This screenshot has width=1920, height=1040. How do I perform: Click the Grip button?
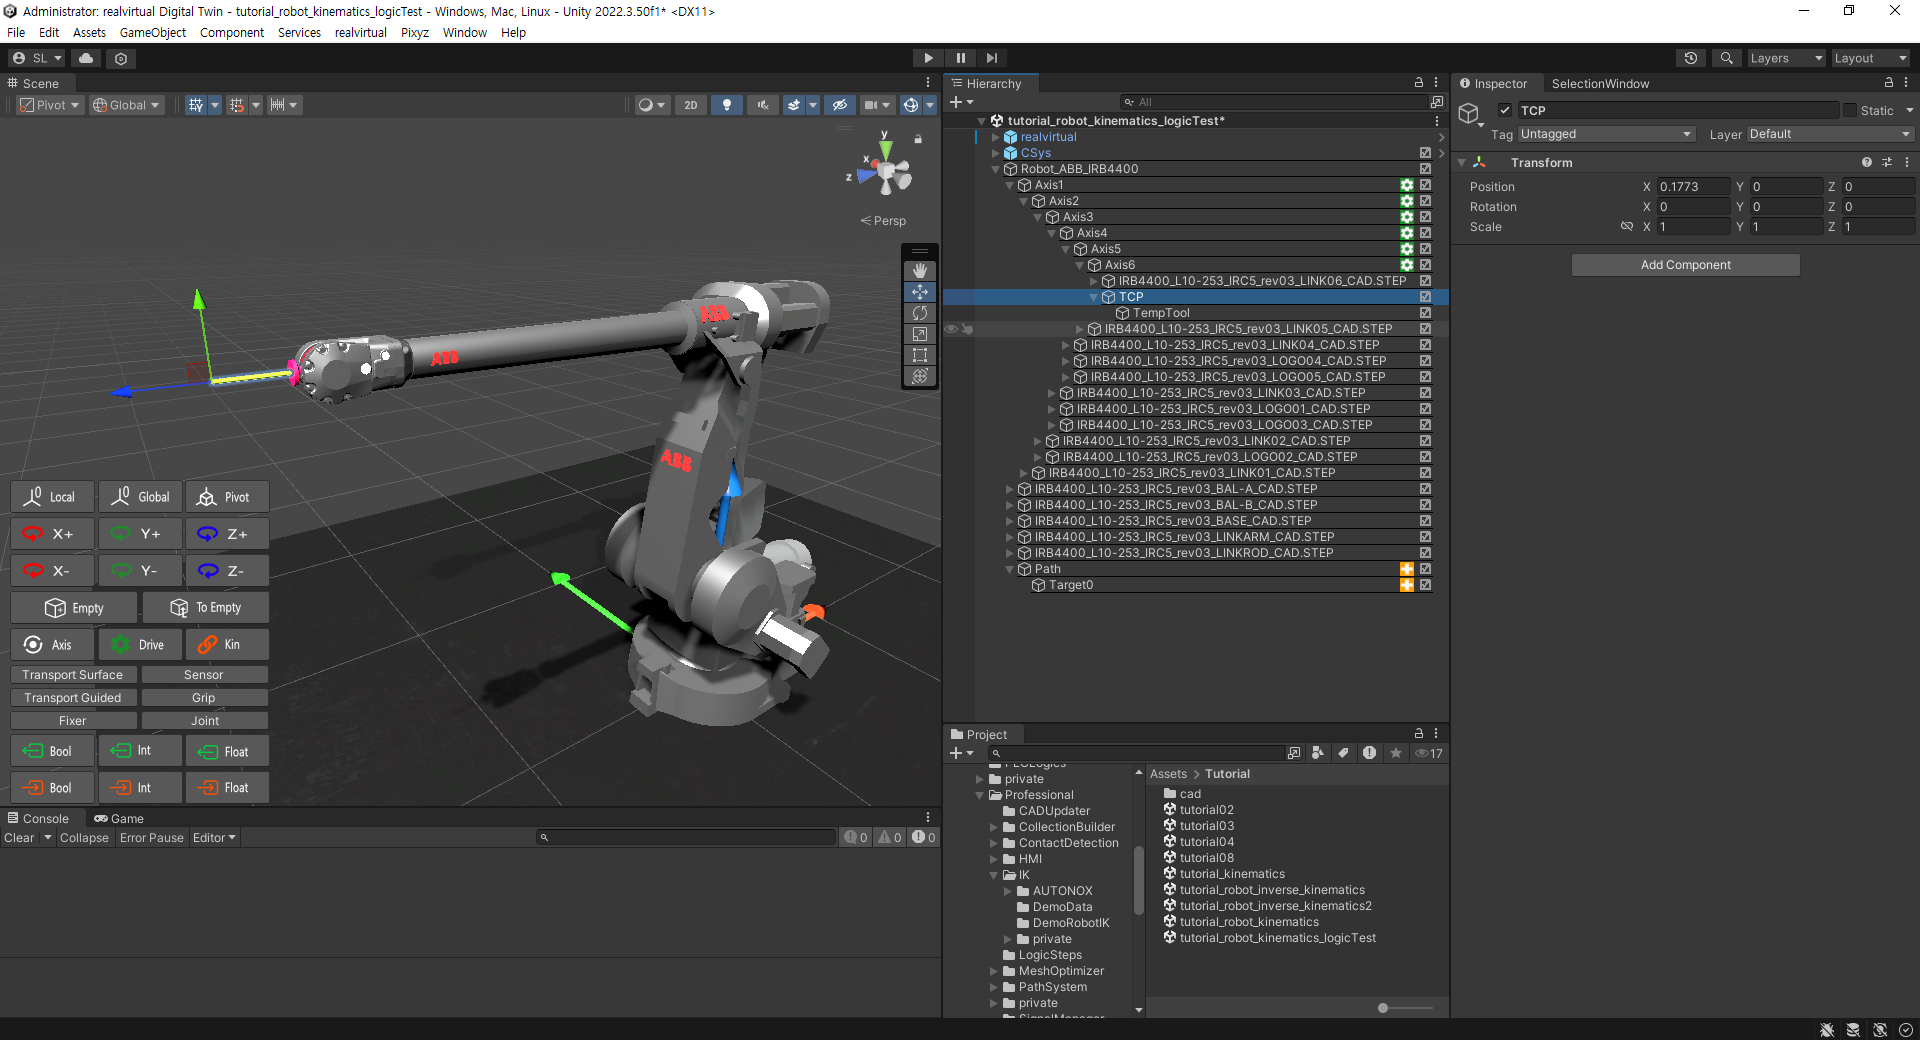coord(204,698)
